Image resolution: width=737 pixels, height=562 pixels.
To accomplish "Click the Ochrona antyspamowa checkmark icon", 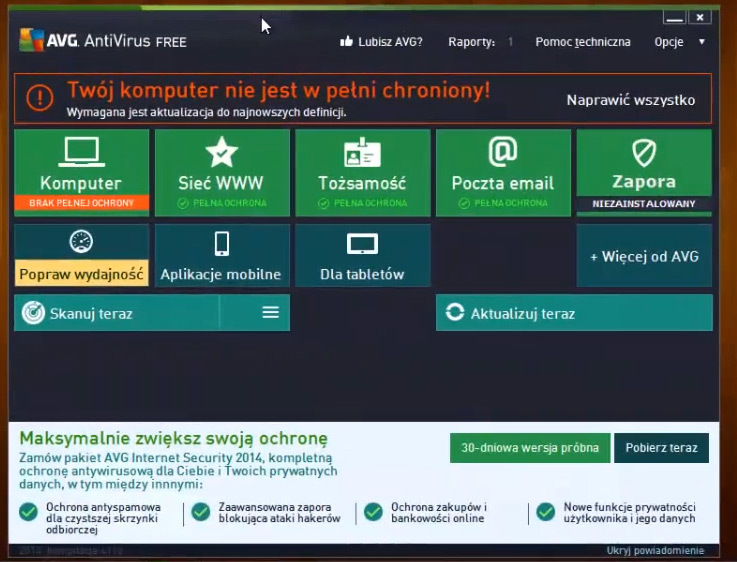I will (x=29, y=512).
